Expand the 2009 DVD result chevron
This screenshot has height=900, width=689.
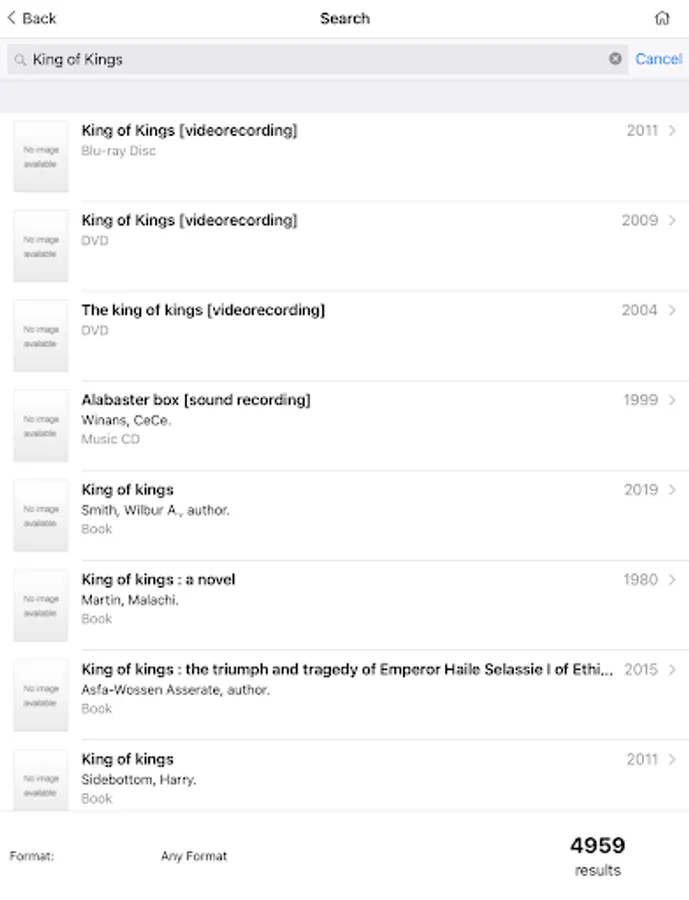(672, 221)
